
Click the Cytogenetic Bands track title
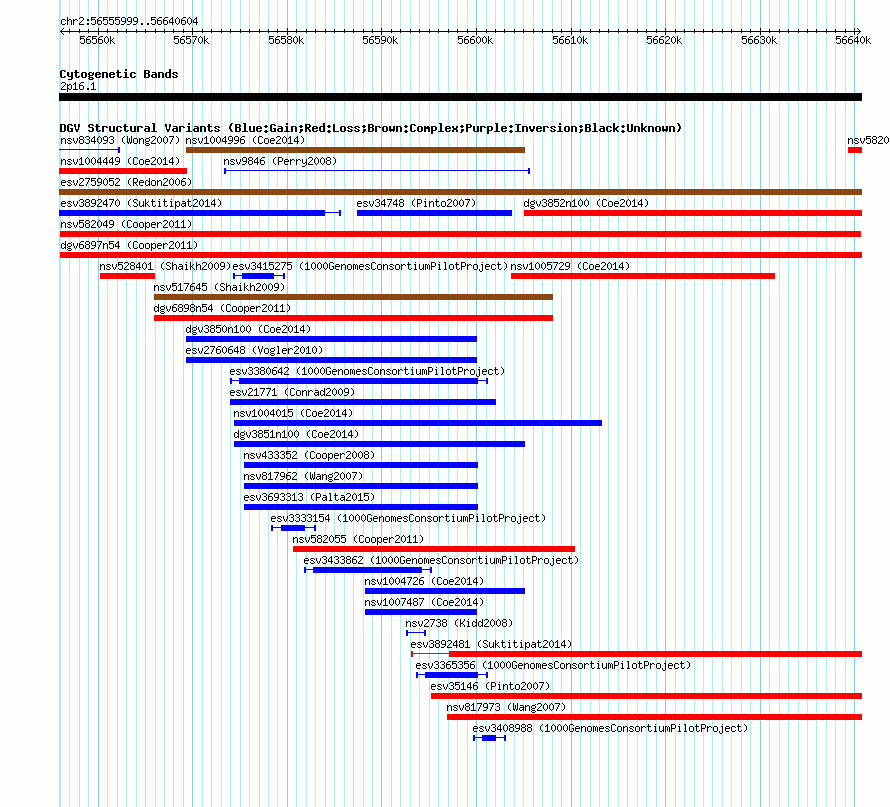(x=119, y=74)
